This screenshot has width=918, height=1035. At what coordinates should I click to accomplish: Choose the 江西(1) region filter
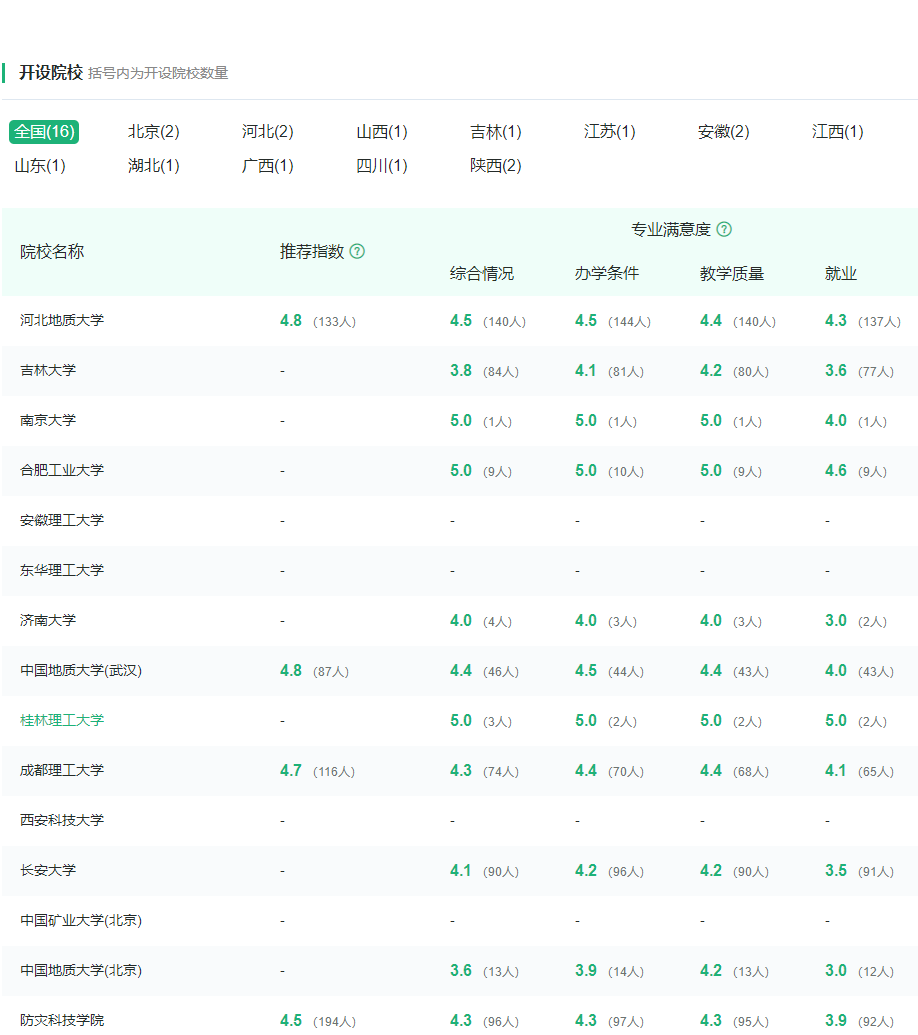pos(837,131)
